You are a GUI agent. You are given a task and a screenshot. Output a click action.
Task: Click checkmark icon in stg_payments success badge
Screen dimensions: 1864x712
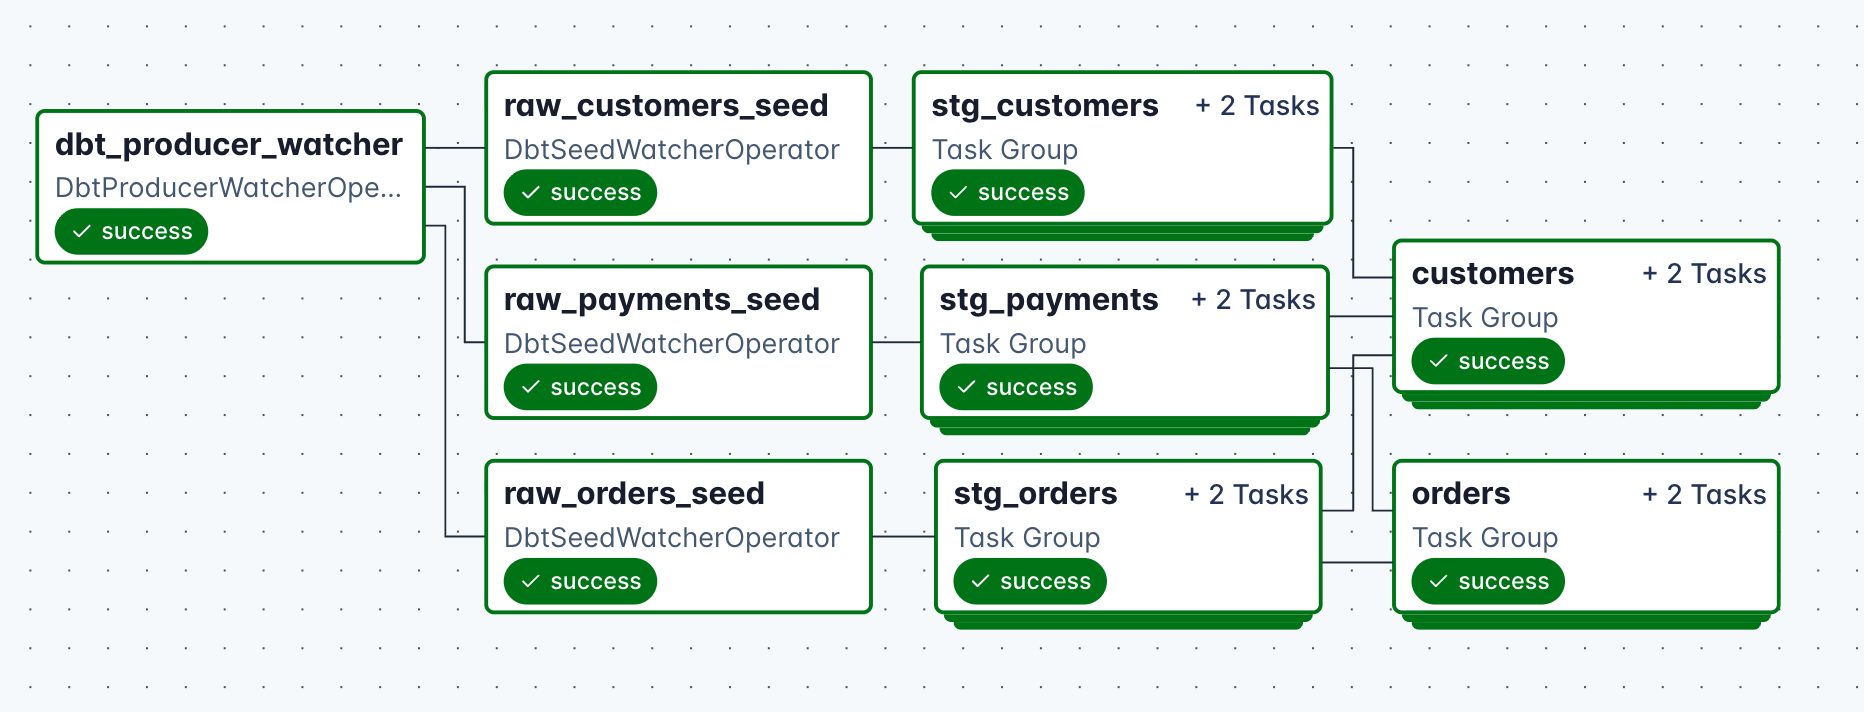(966, 387)
